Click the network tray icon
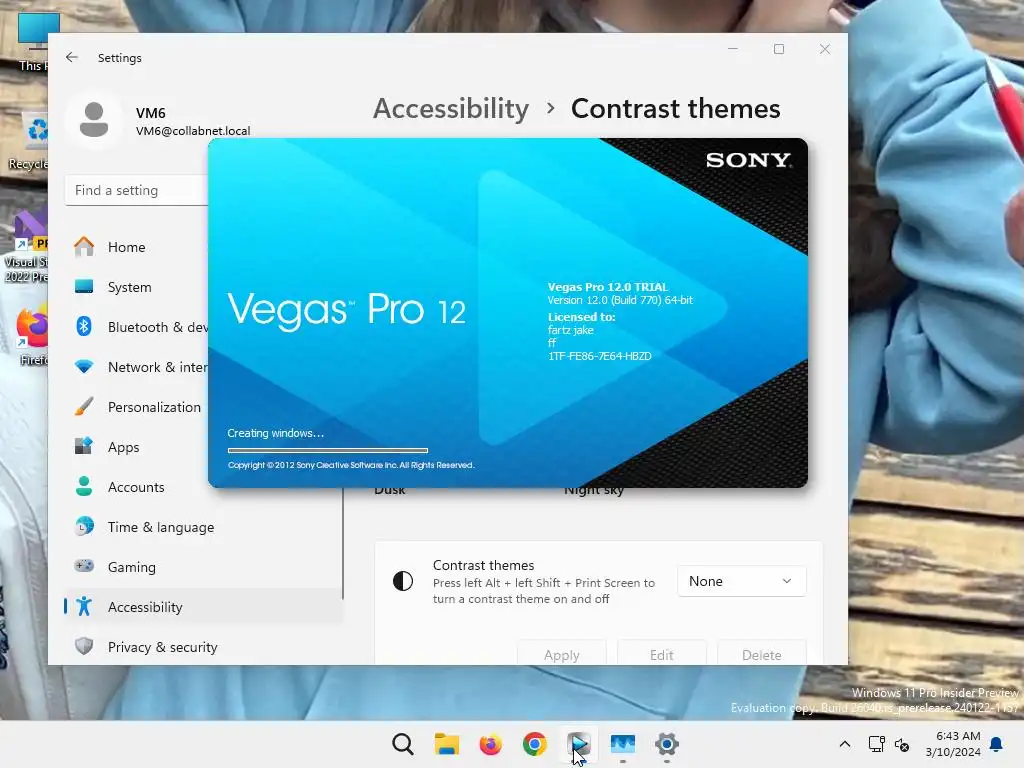This screenshot has width=1024, height=768. click(x=876, y=744)
